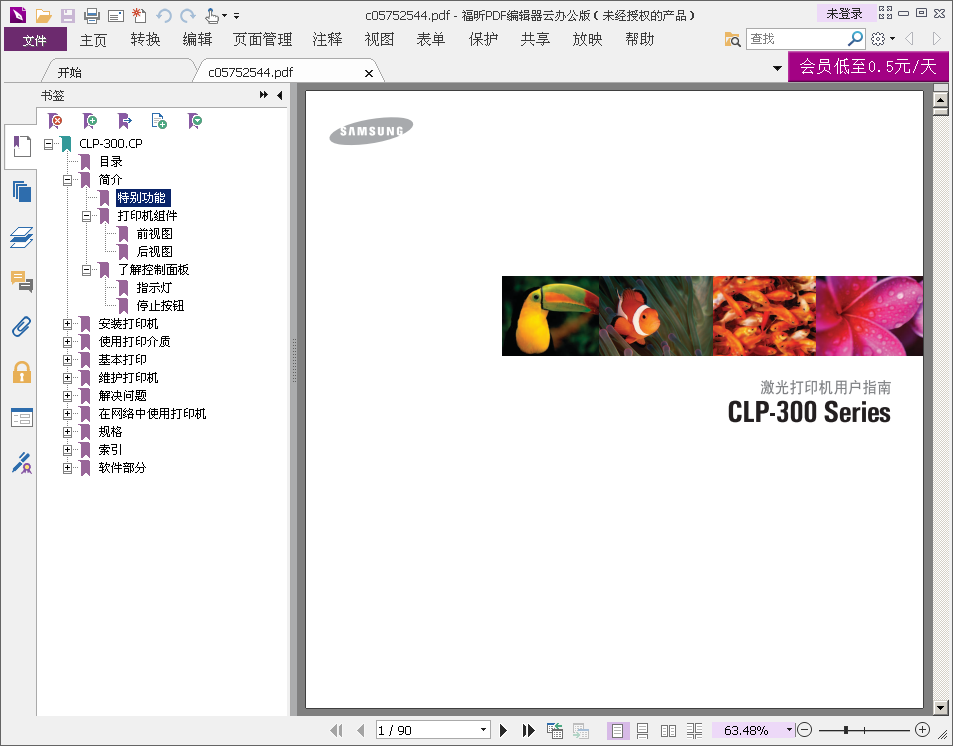Switch to the 注释 ribbon tab

pos(327,40)
